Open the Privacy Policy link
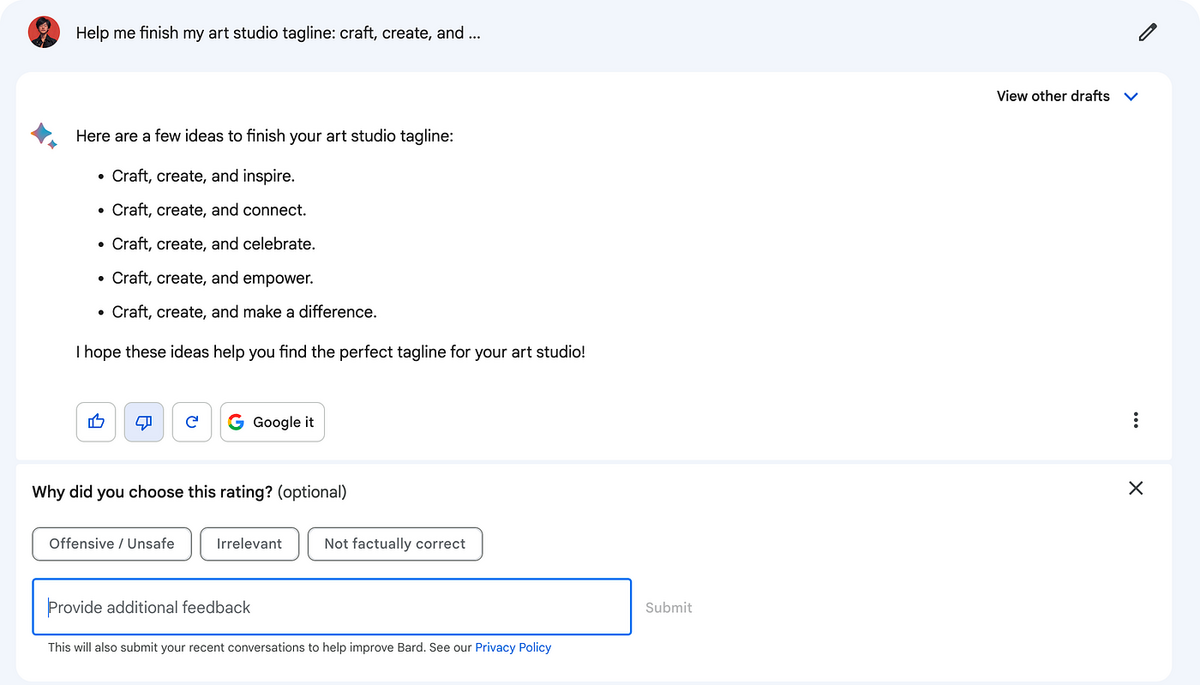This screenshot has height=685, width=1200. (x=513, y=647)
